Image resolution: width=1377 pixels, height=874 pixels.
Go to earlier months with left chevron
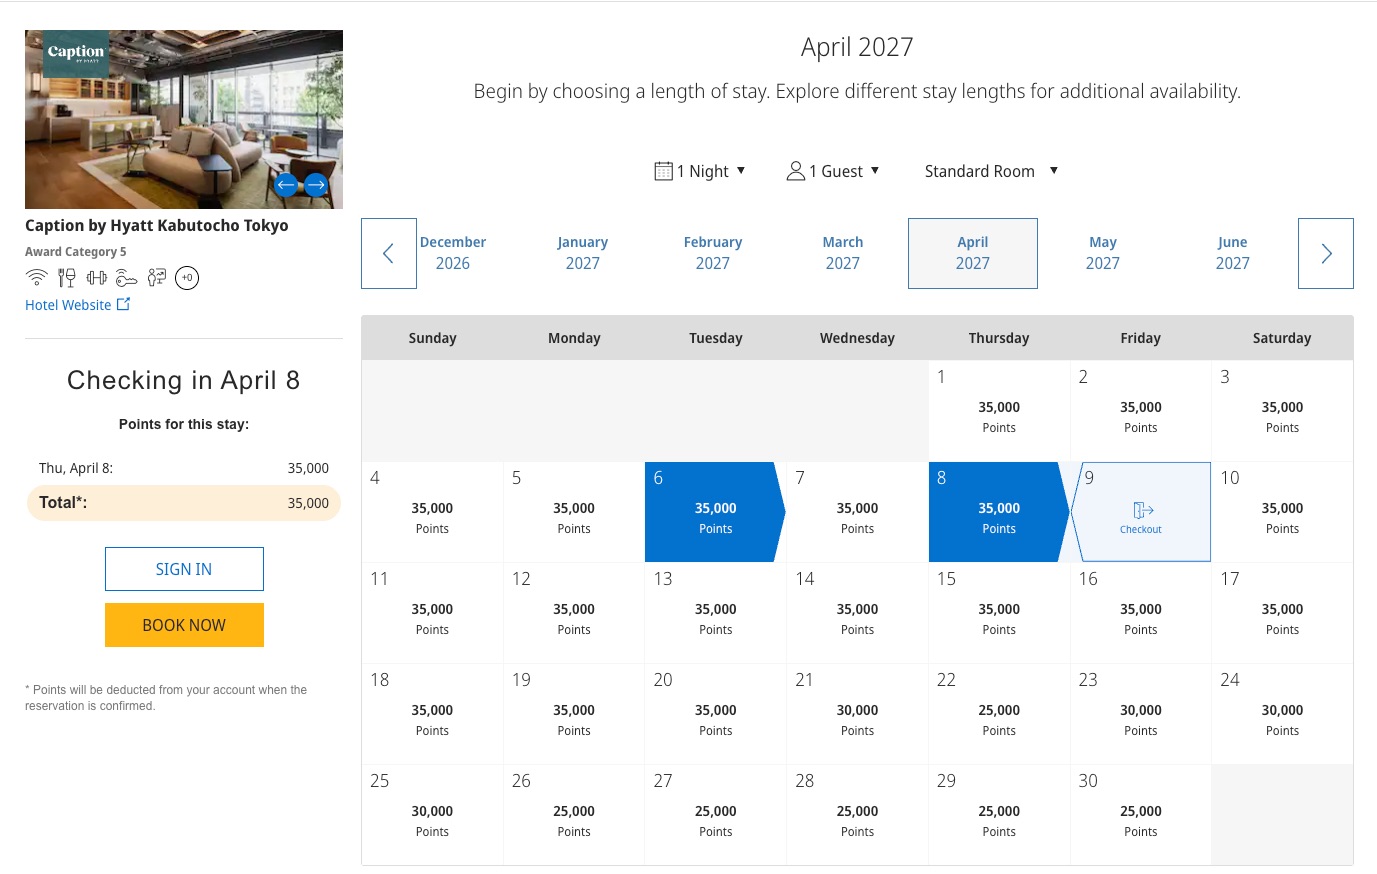coord(389,253)
